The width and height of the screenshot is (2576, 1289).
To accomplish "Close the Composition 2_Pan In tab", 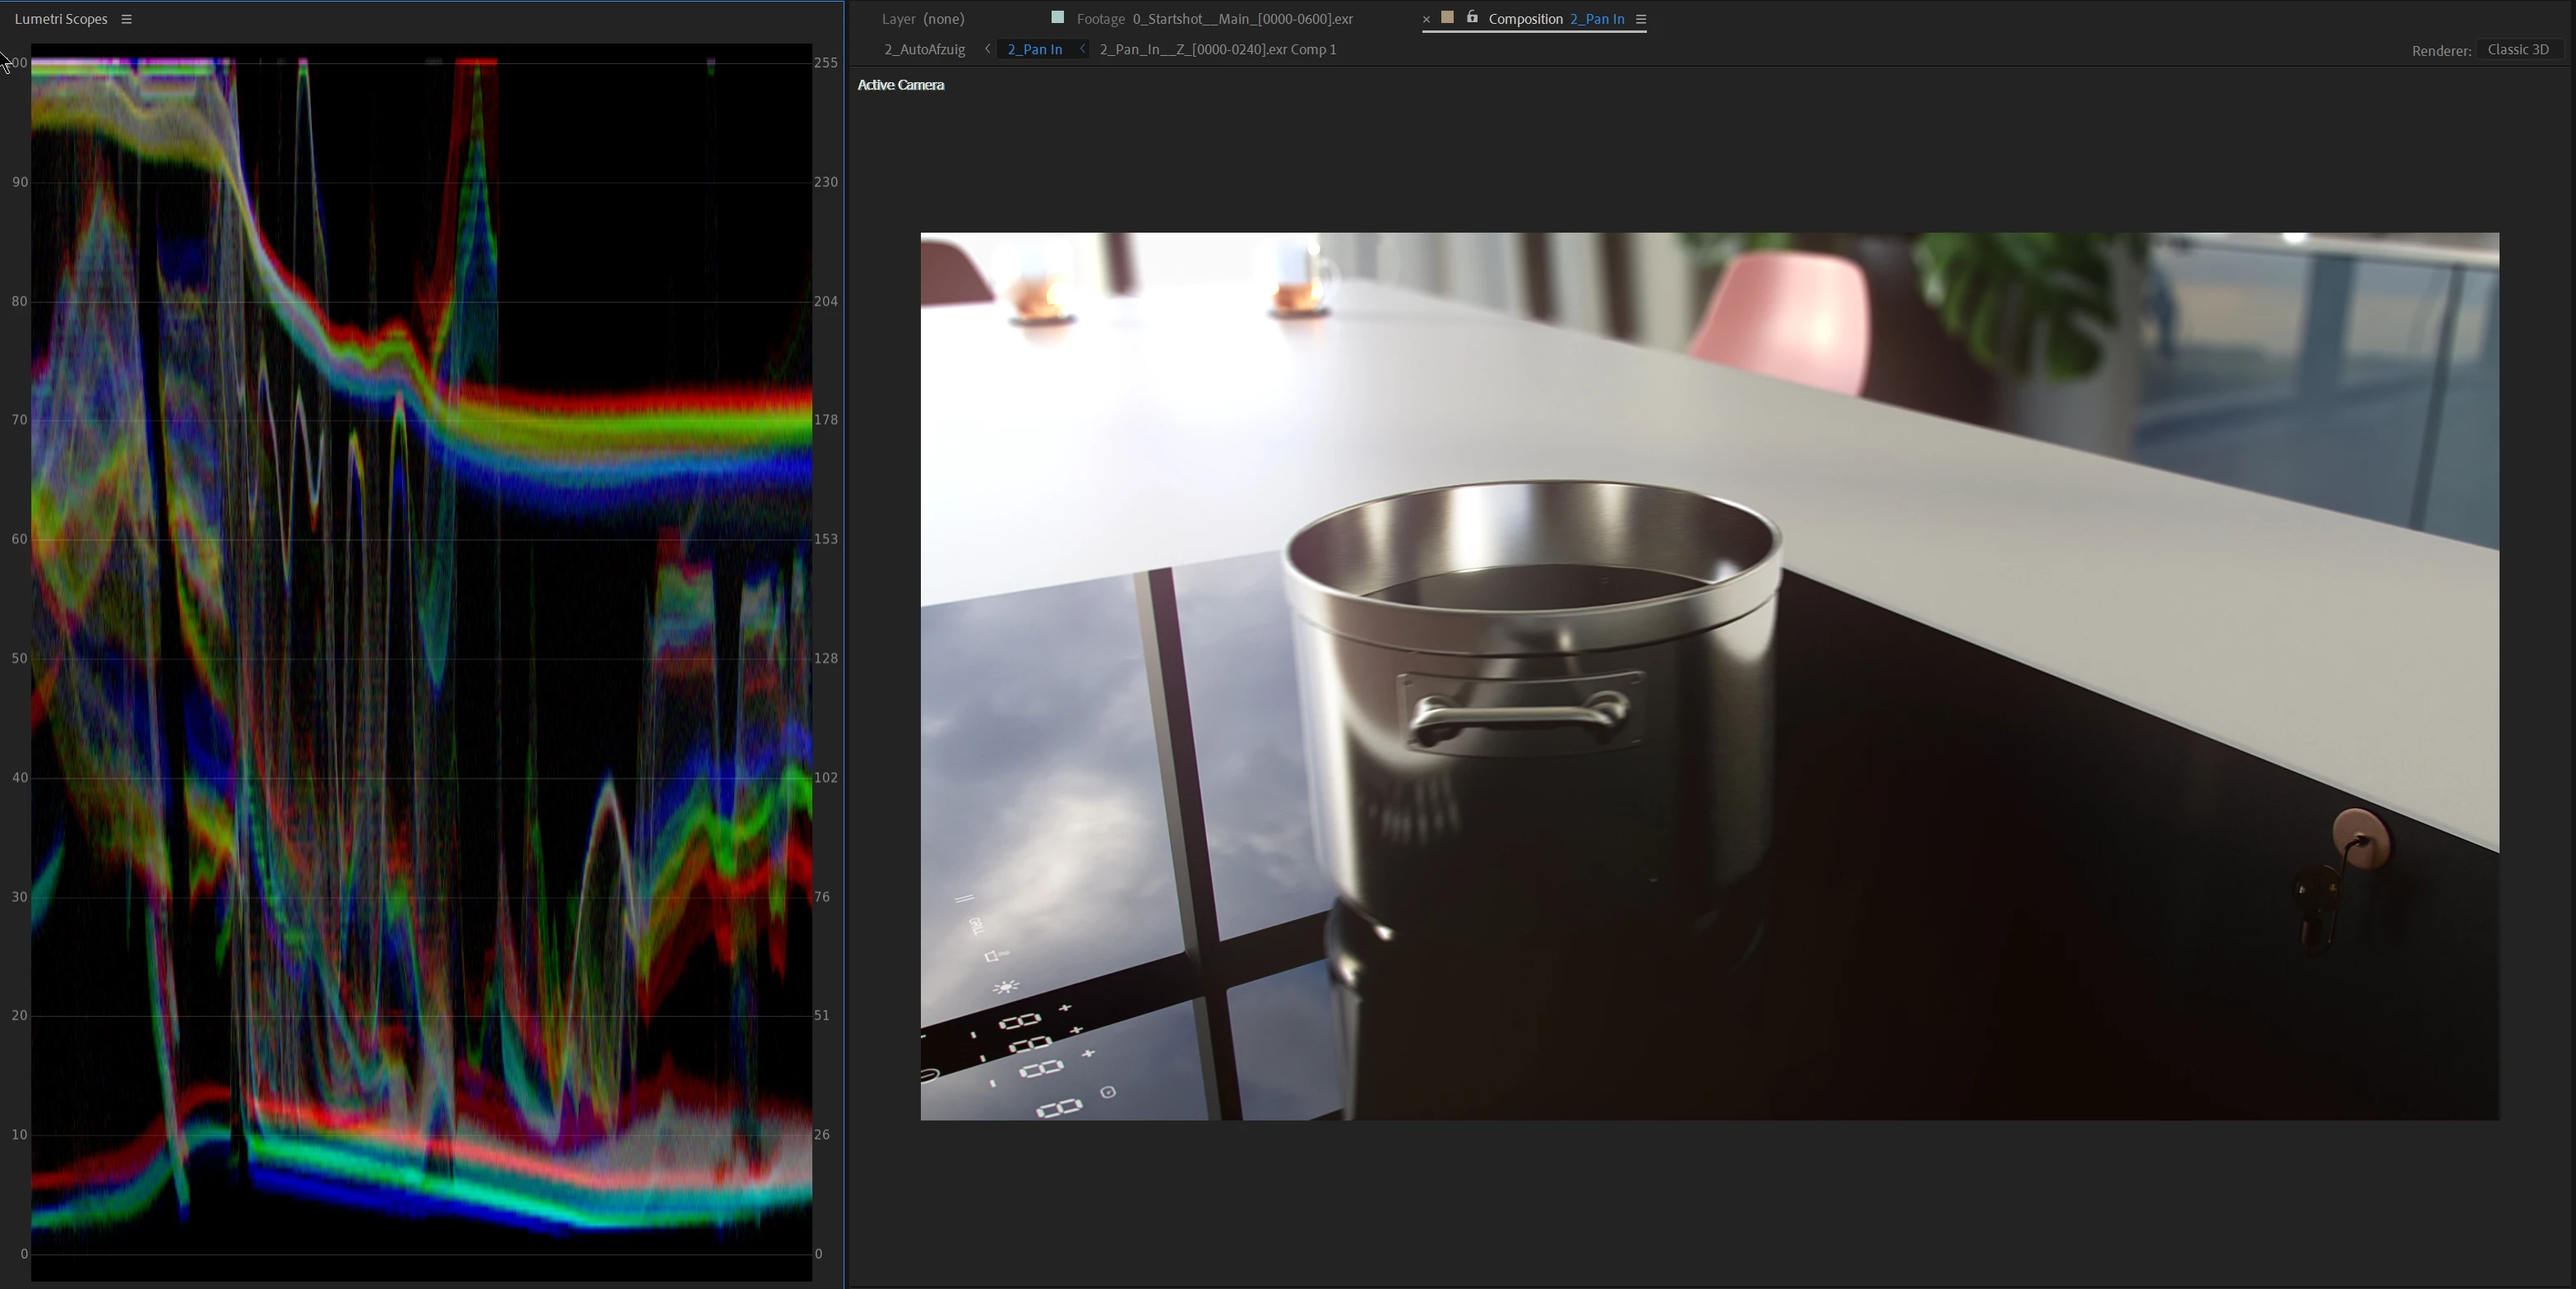I will click(1426, 19).
